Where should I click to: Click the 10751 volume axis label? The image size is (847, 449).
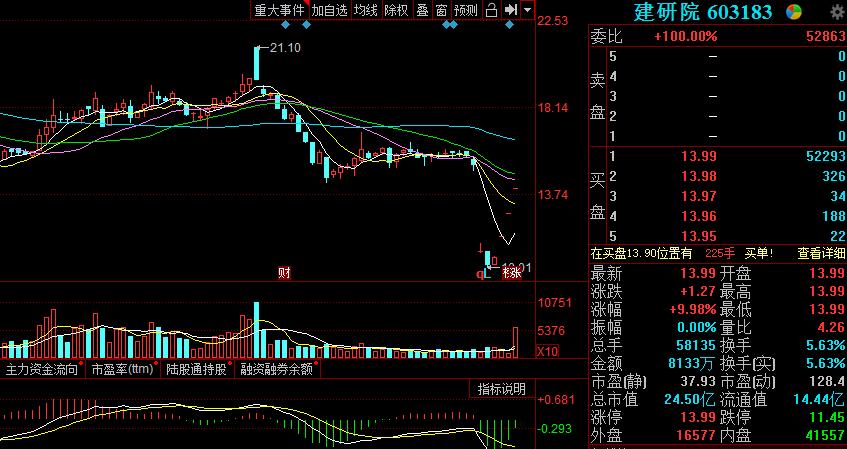click(554, 303)
